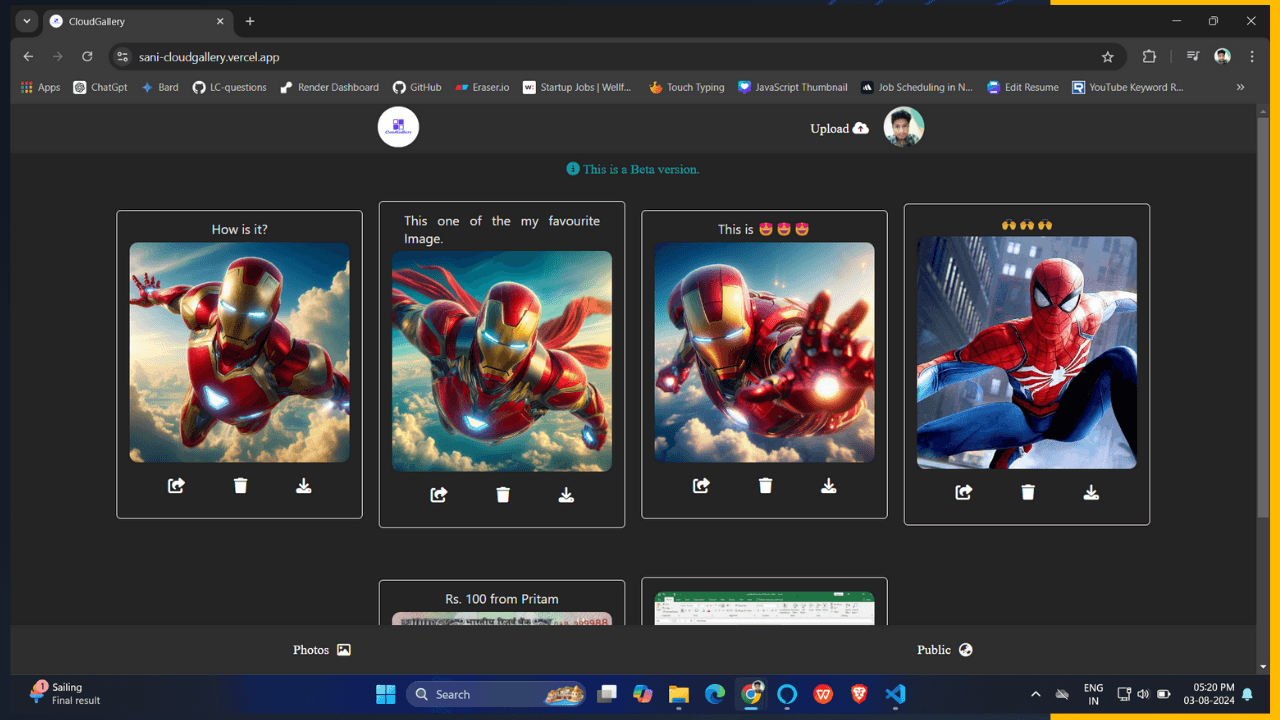Open the GitHub bookmark
The width and height of the screenshot is (1280, 720).
[416, 87]
